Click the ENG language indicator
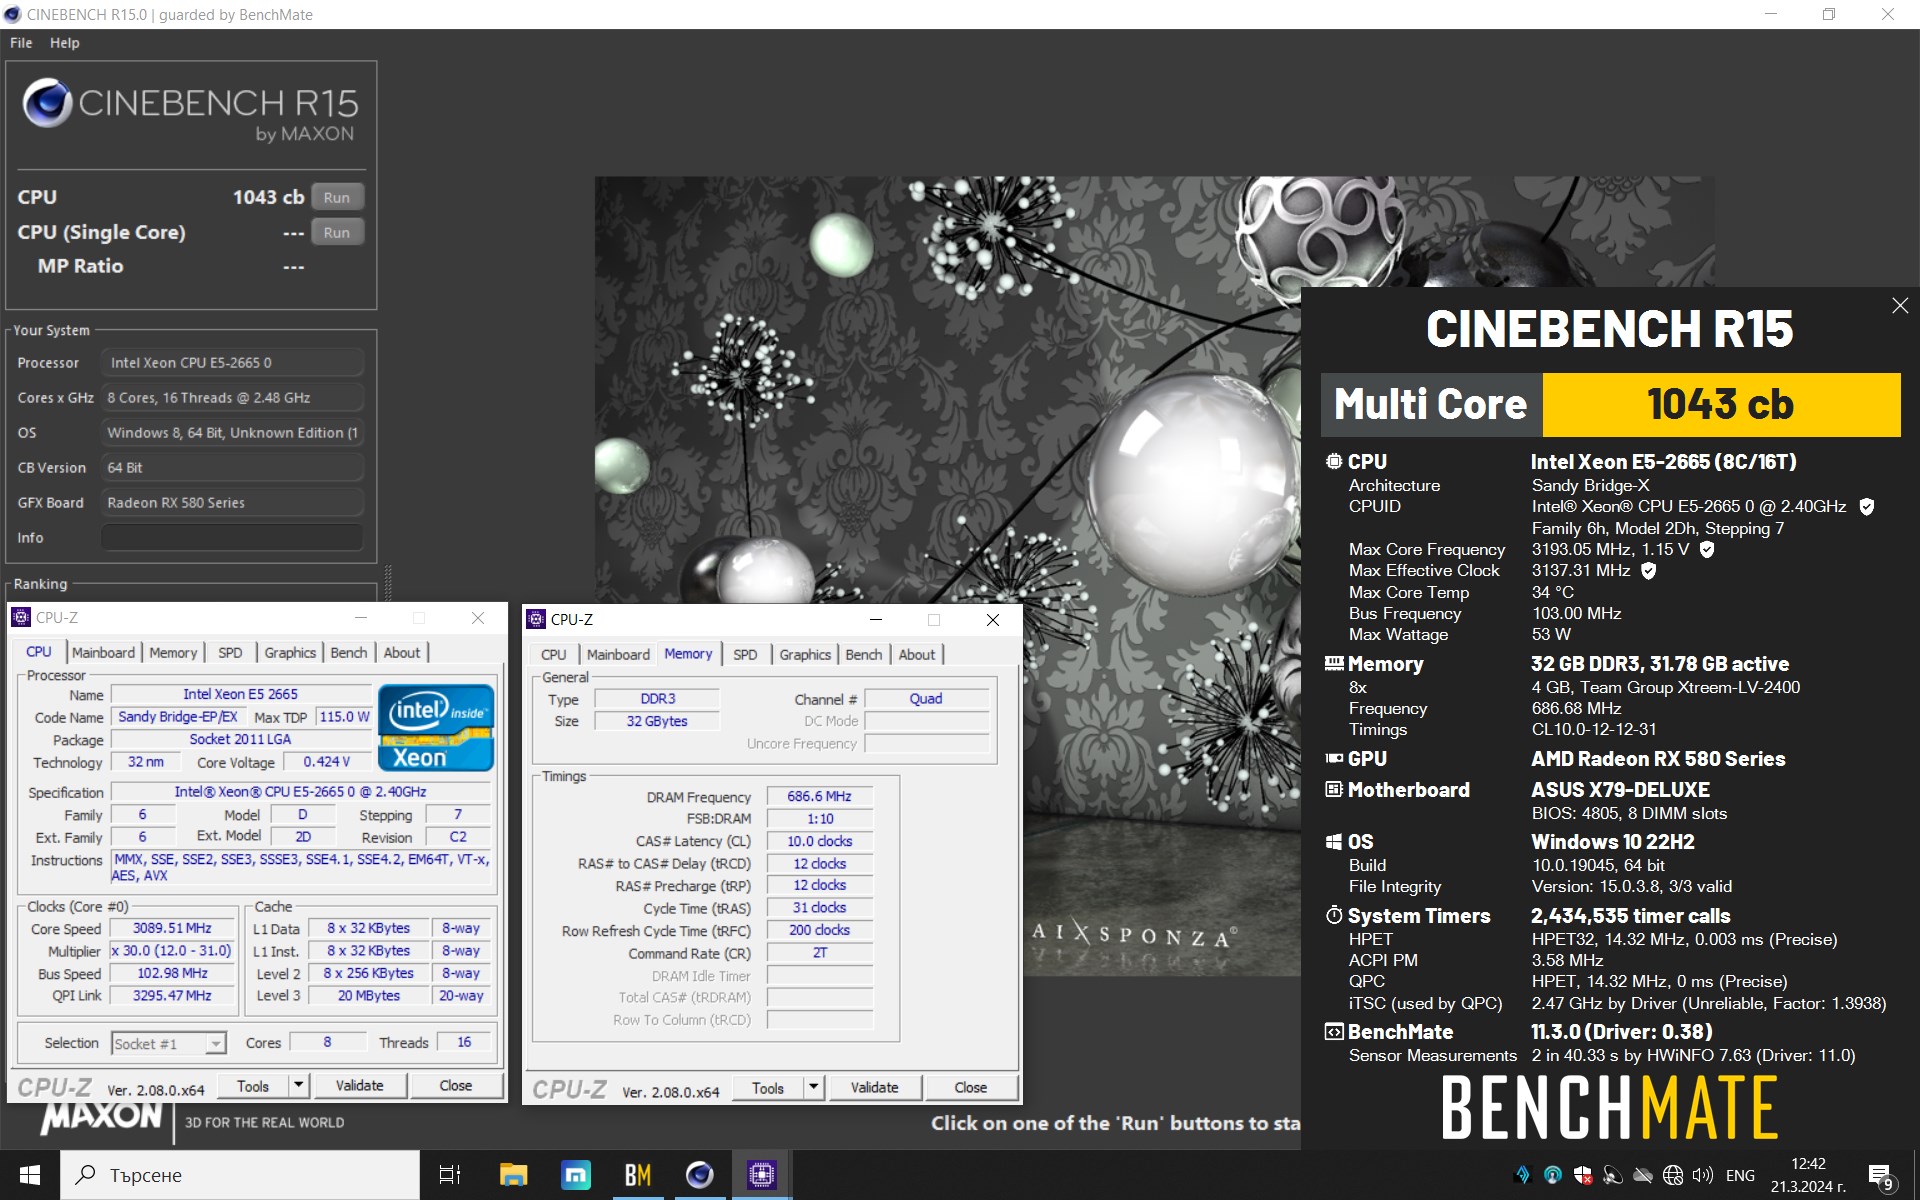The width and height of the screenshot is (1920, 1200). (1740, 1175)
